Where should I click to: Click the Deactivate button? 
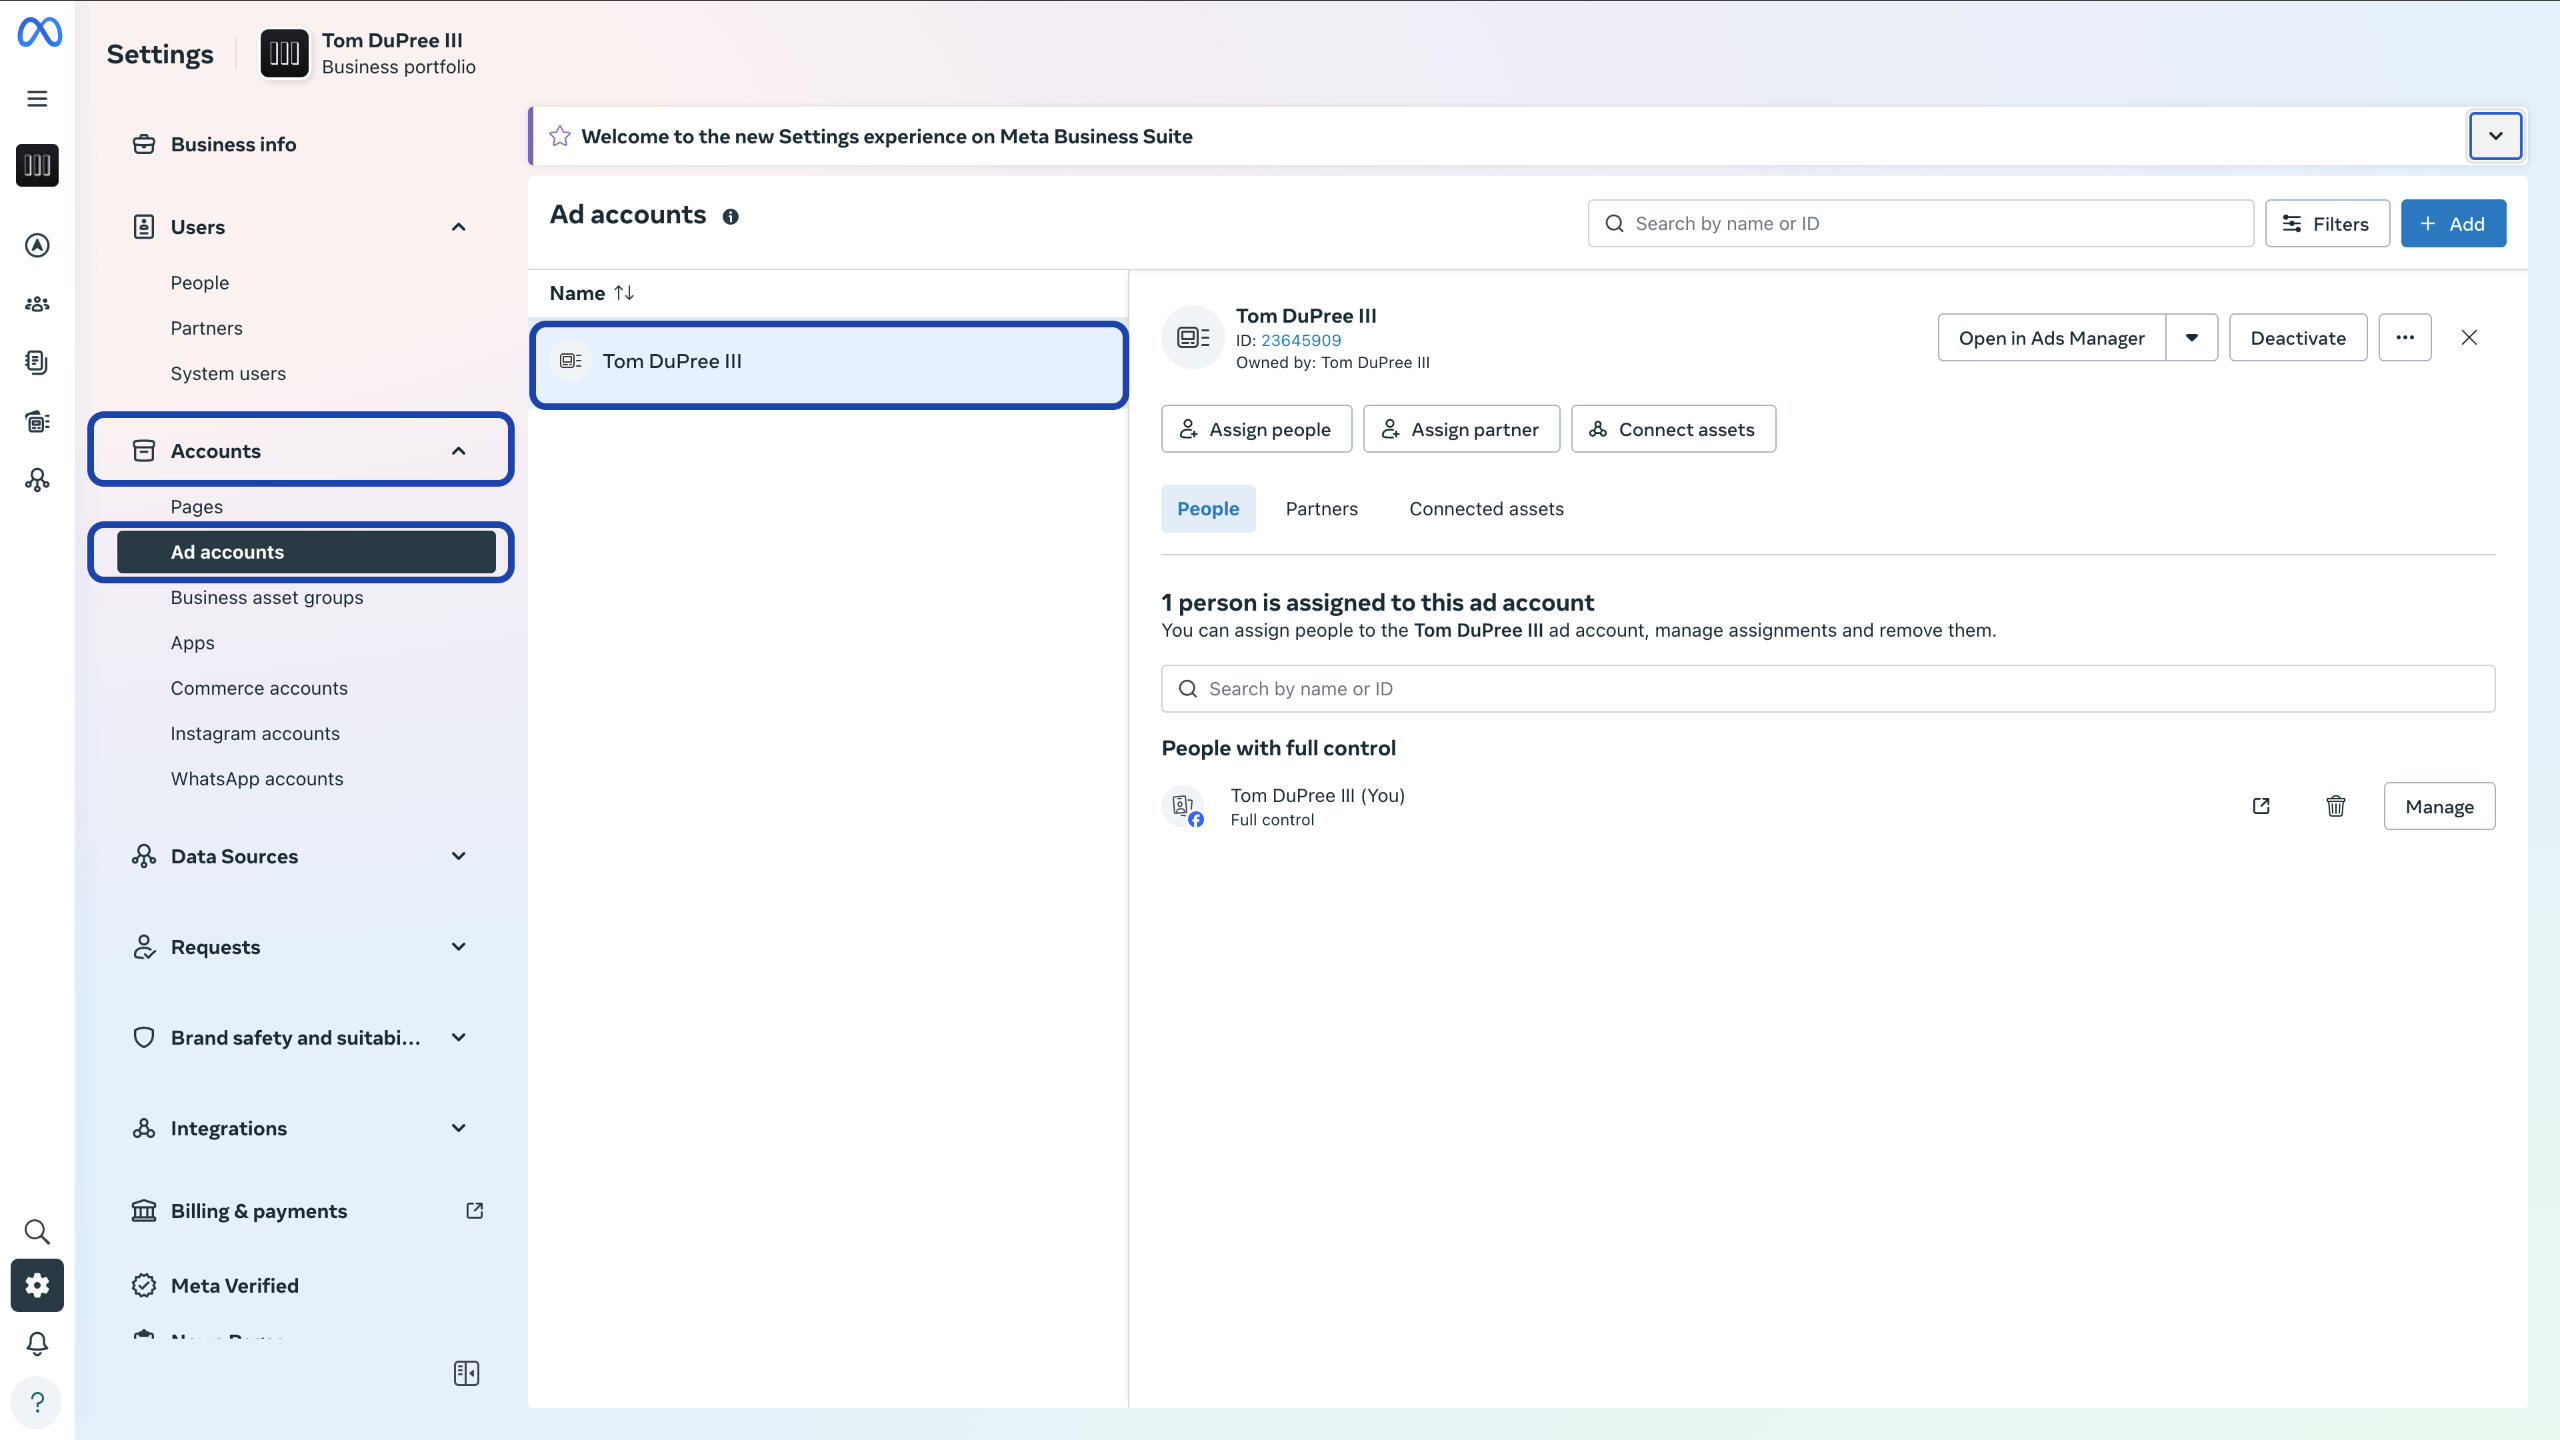[2297, 338]
